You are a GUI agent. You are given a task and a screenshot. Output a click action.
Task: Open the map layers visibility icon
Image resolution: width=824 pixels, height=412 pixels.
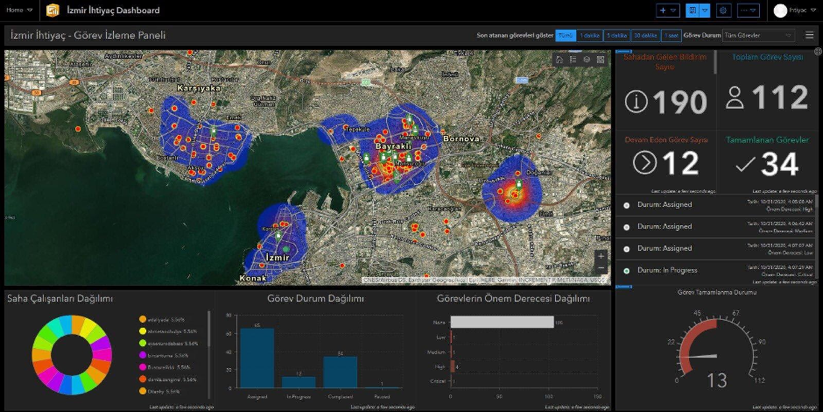point(586,59)
